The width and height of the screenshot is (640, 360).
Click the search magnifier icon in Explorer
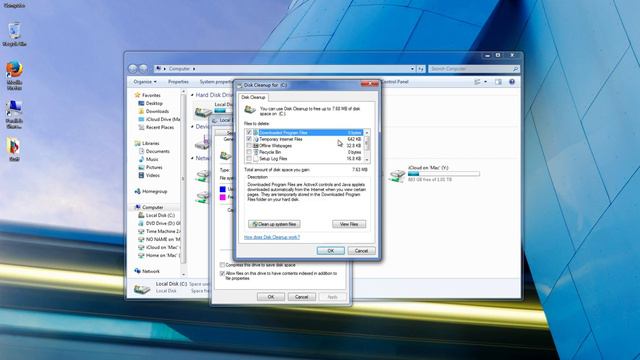coord(515,69)
